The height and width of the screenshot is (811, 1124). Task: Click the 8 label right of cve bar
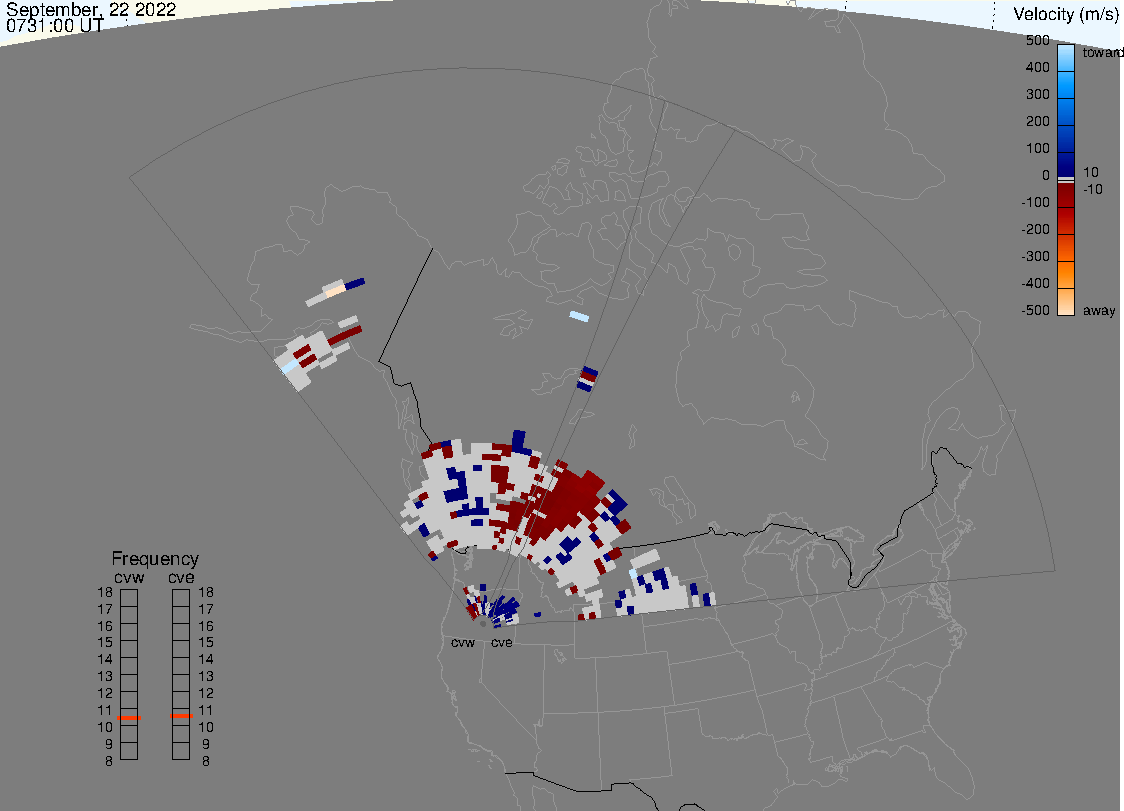pos(206,761)
